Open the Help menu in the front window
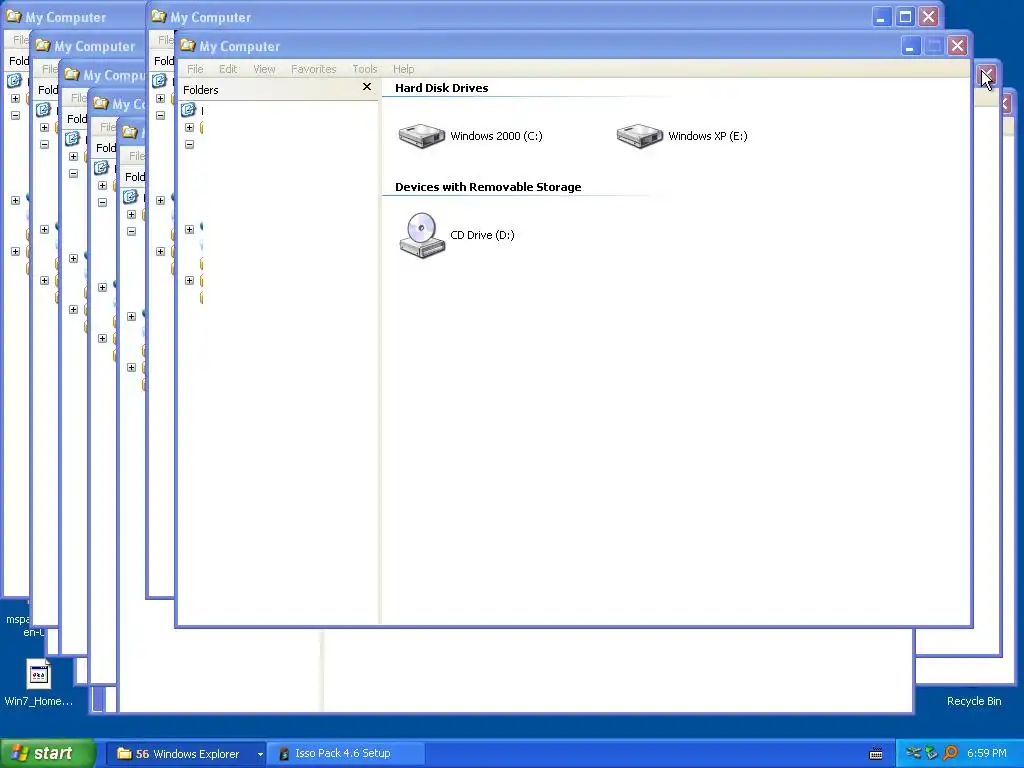The image size is (1024, 768). click(x=404, y=69)
